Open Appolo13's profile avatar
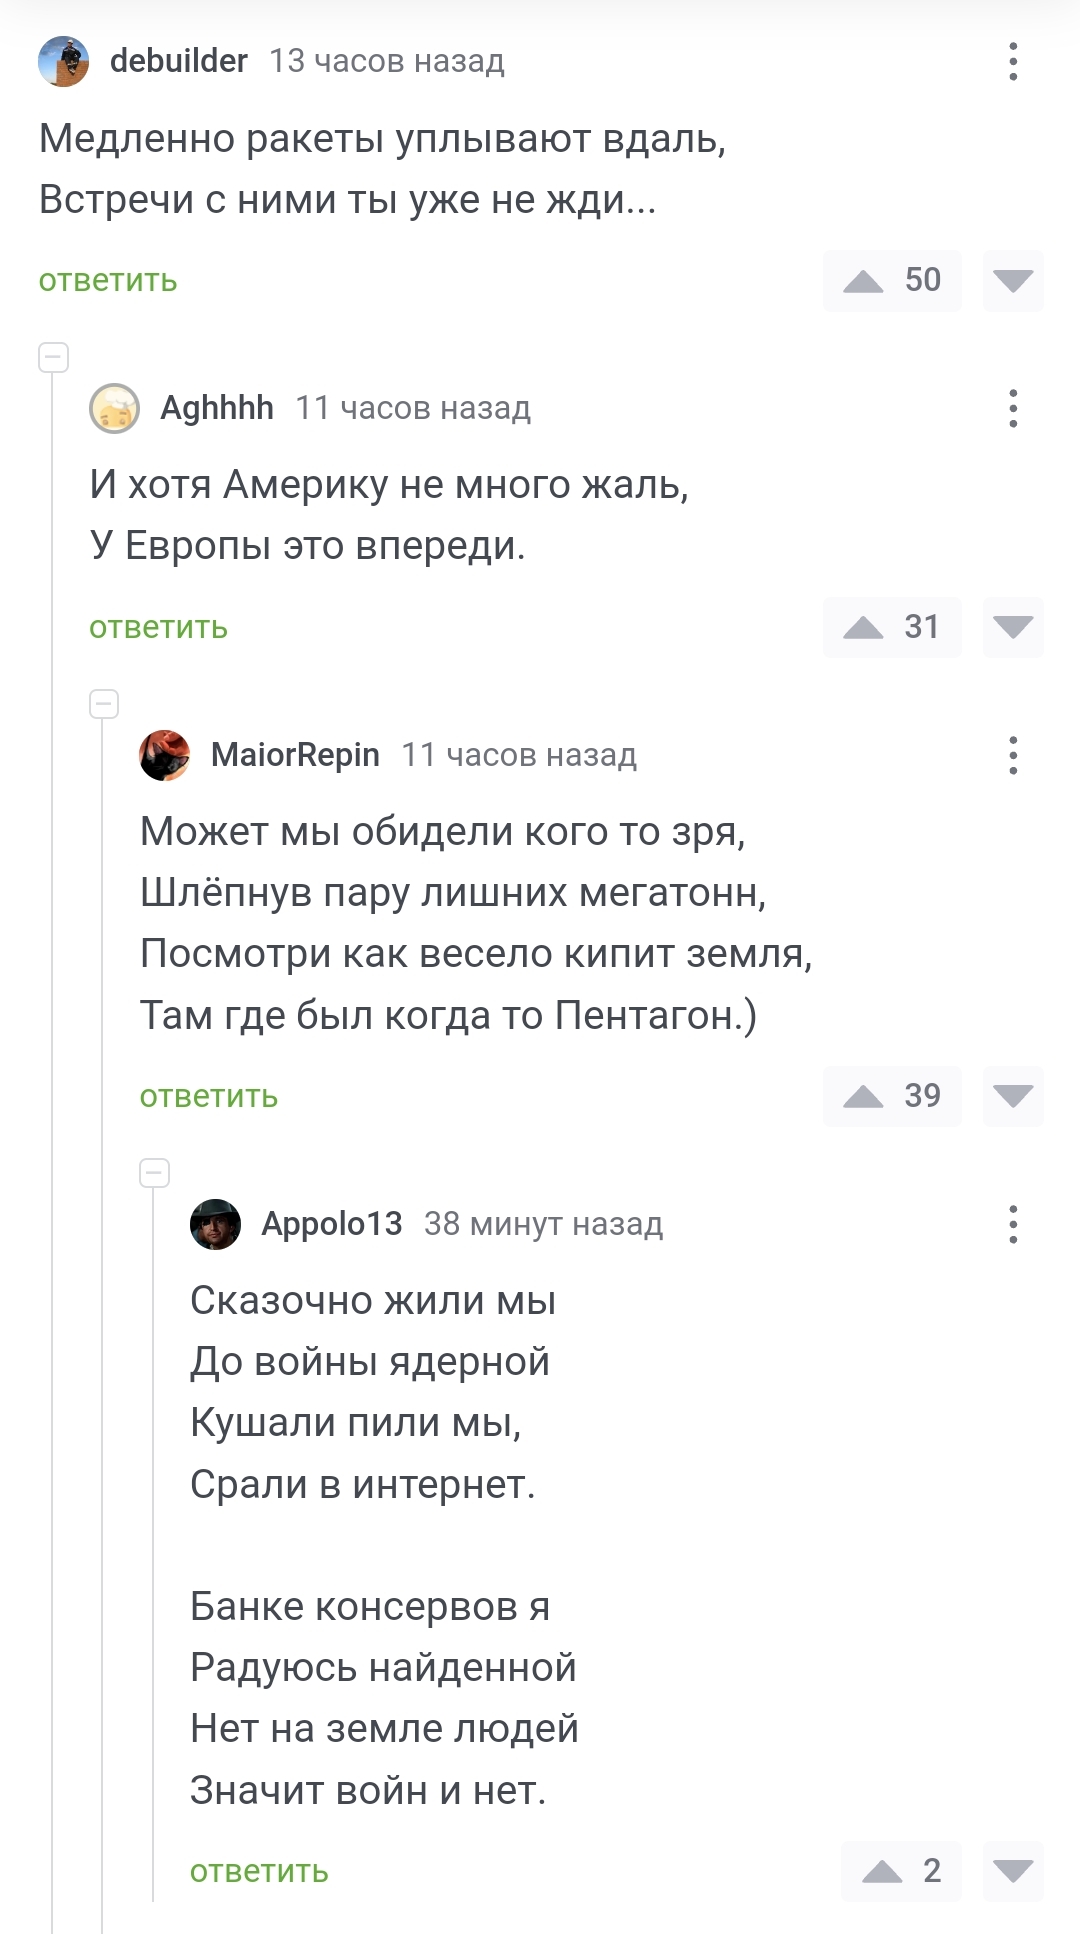The height and width of the screenshot is (1934, 1080). (215, 1224)
